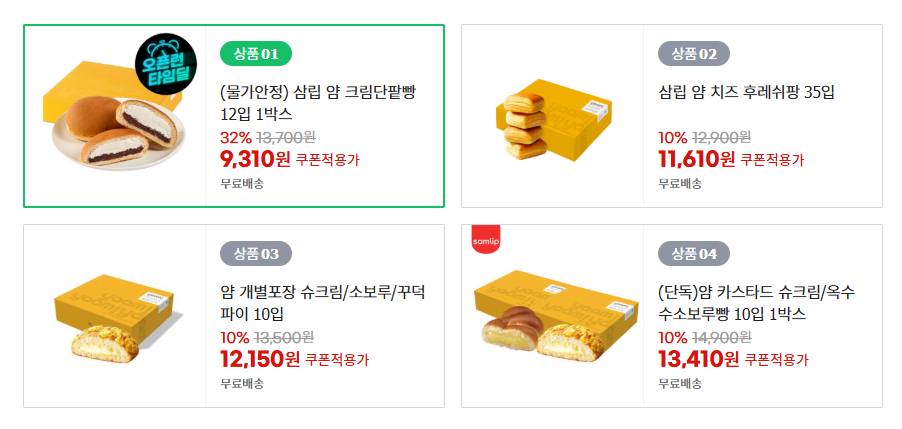Open 삼립 얌 크림단팥빵 12입 title link

317,103
